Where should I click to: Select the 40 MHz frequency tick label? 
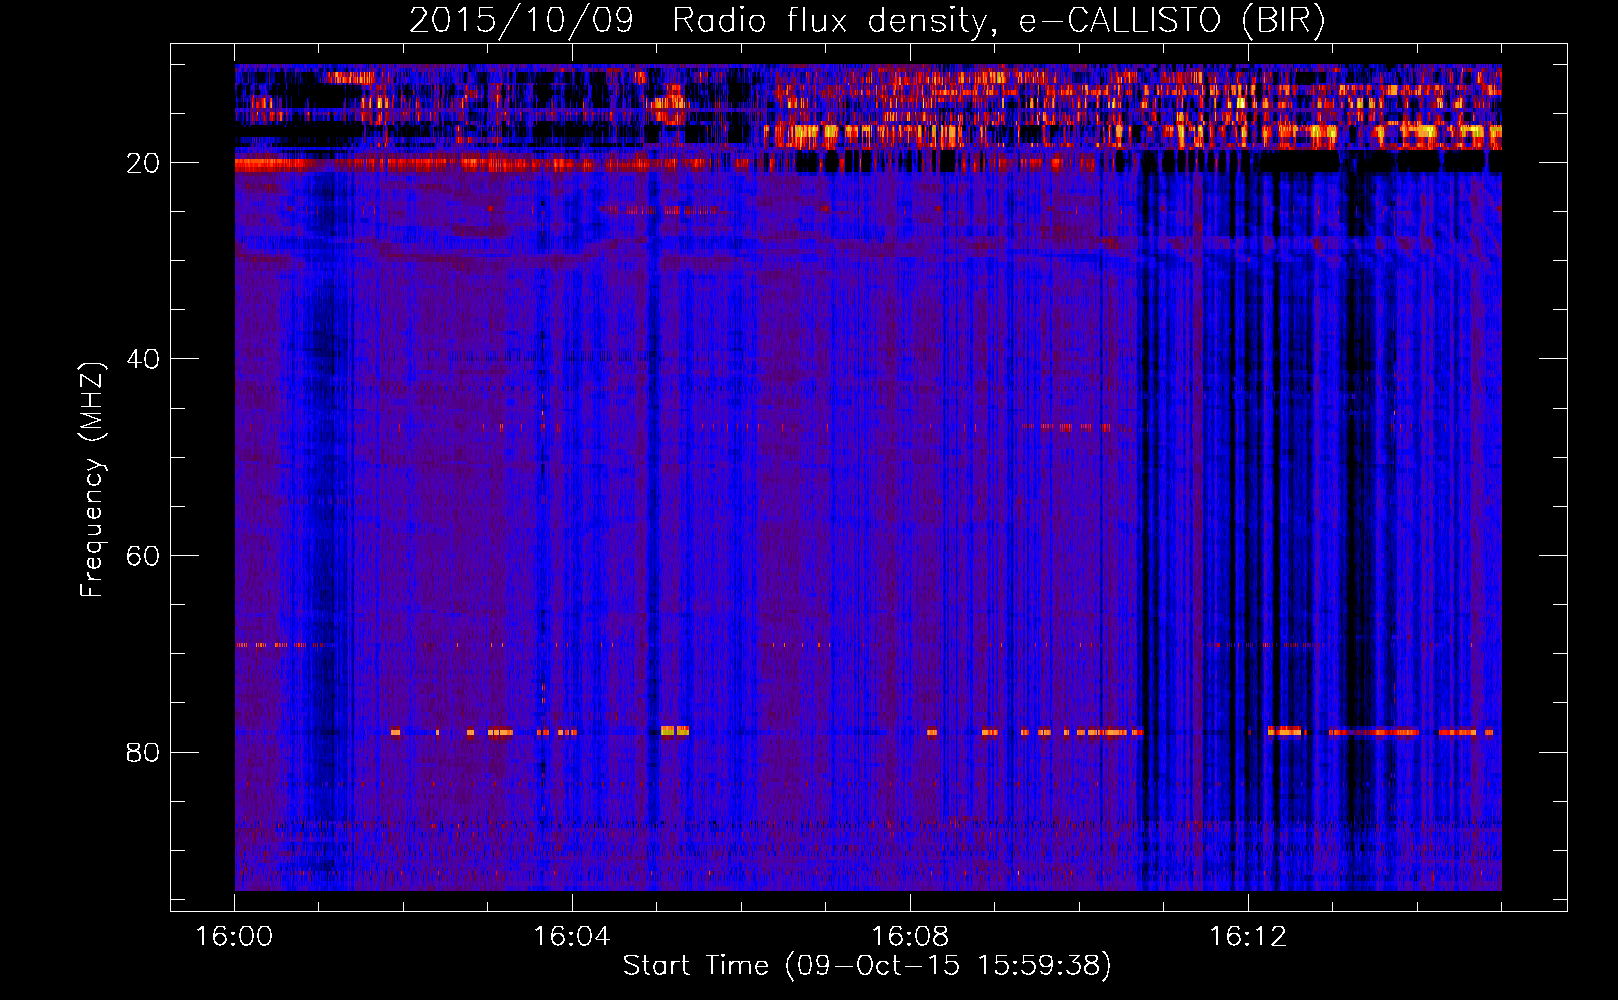coord(144,359)
